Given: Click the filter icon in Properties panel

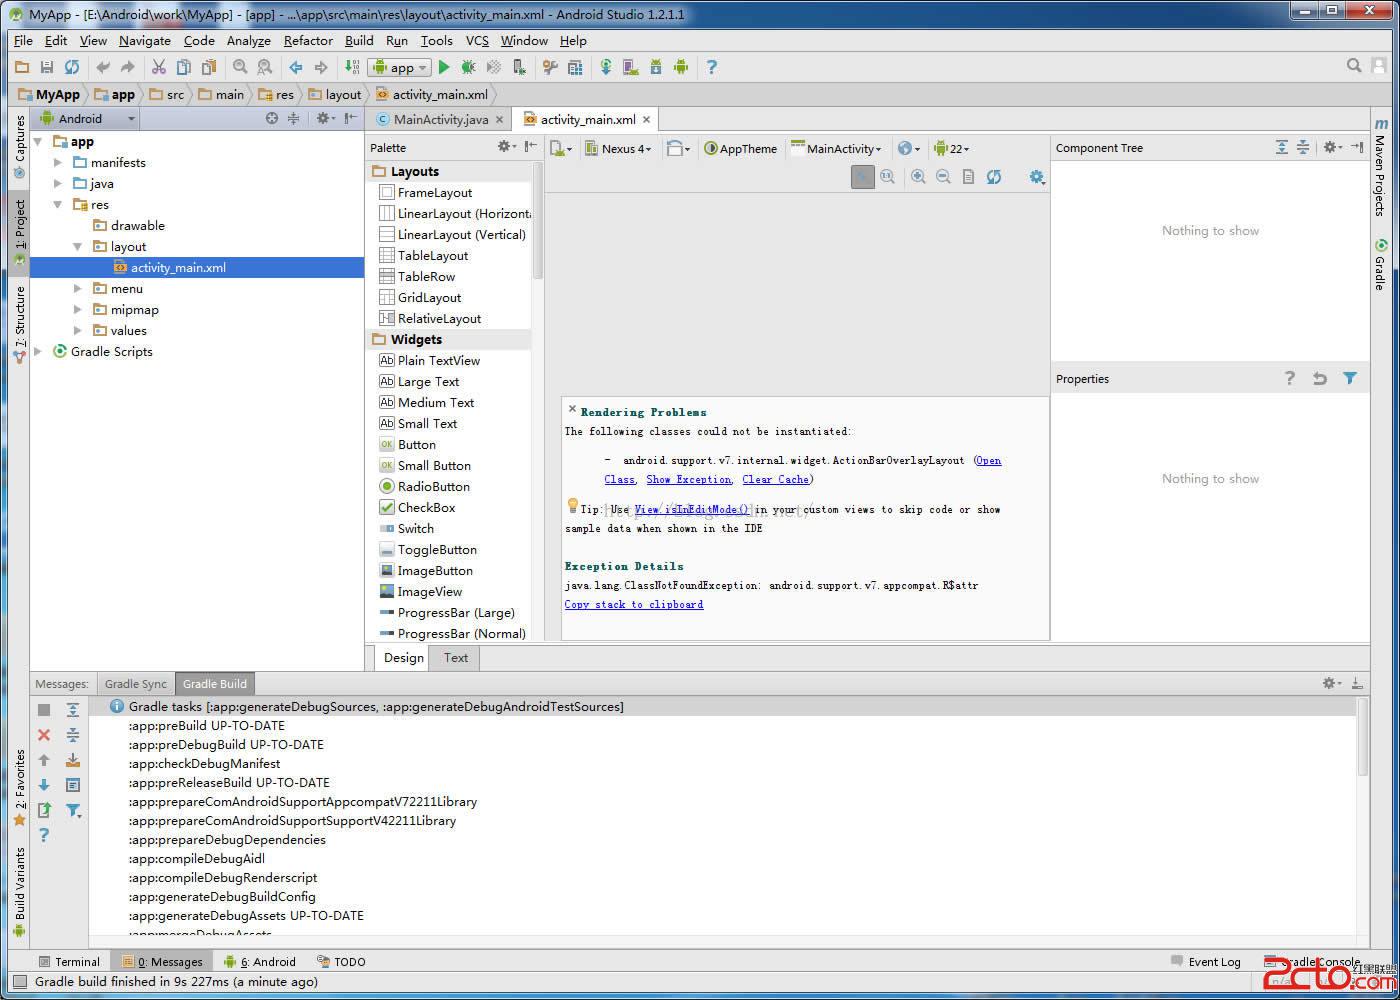Looking at the screenshot, I should [1350, 378].
